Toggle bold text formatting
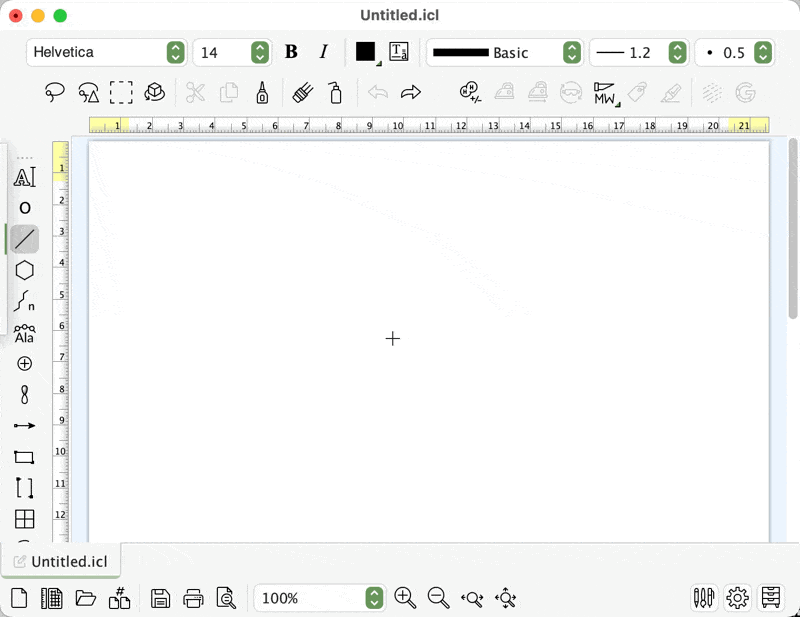800x617 pixels. click(x=291, y=52)
